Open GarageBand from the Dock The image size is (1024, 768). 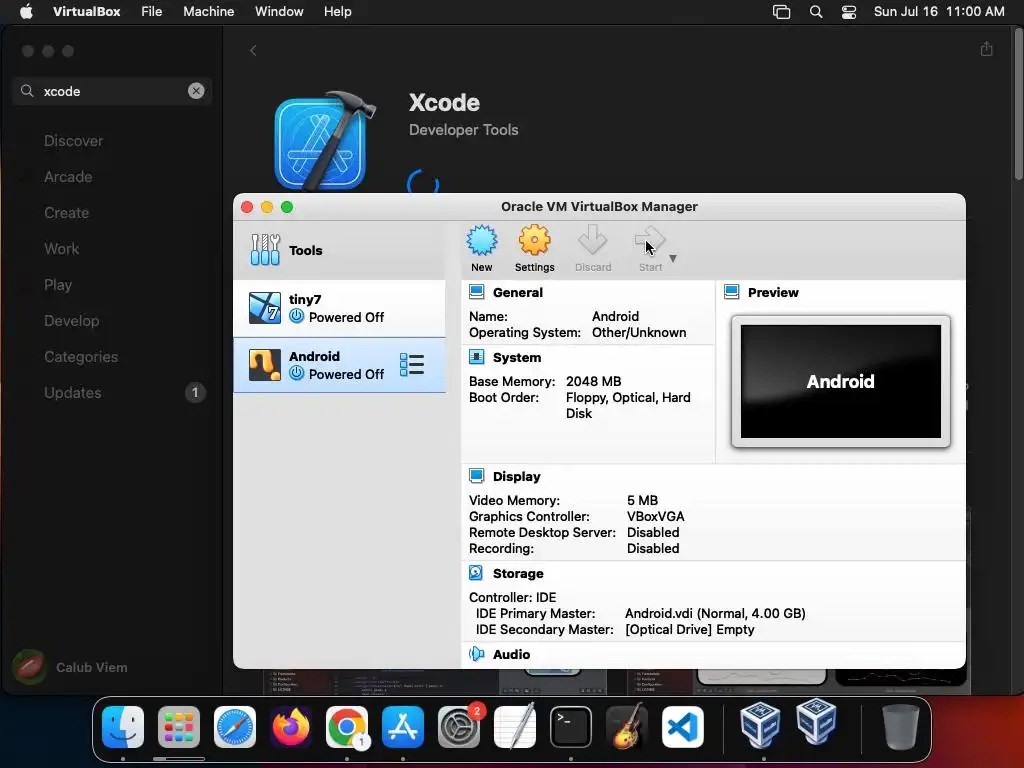coord(627,727)
